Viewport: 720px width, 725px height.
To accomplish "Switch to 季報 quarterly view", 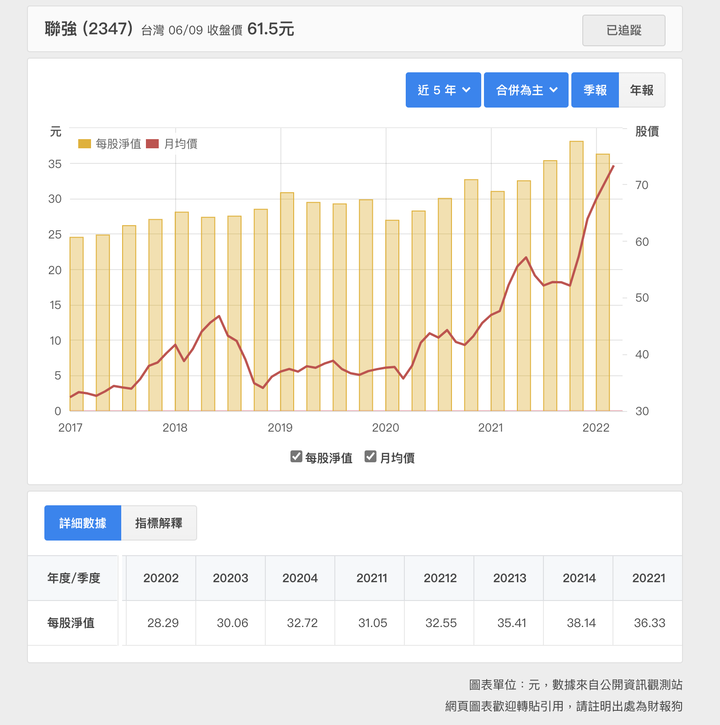I will (595, 90).
